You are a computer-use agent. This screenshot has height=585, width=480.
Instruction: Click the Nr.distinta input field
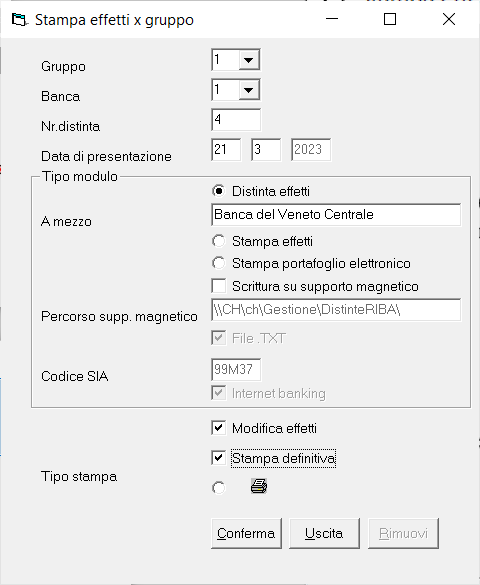tap(236, 119)
